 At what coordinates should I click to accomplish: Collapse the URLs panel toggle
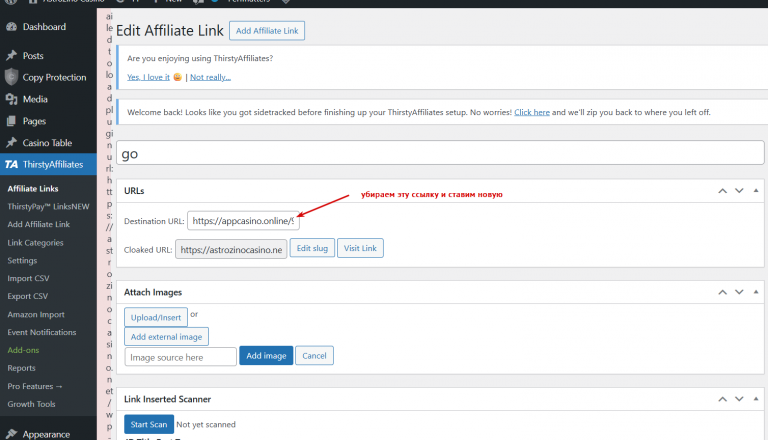tap(756, 191)
